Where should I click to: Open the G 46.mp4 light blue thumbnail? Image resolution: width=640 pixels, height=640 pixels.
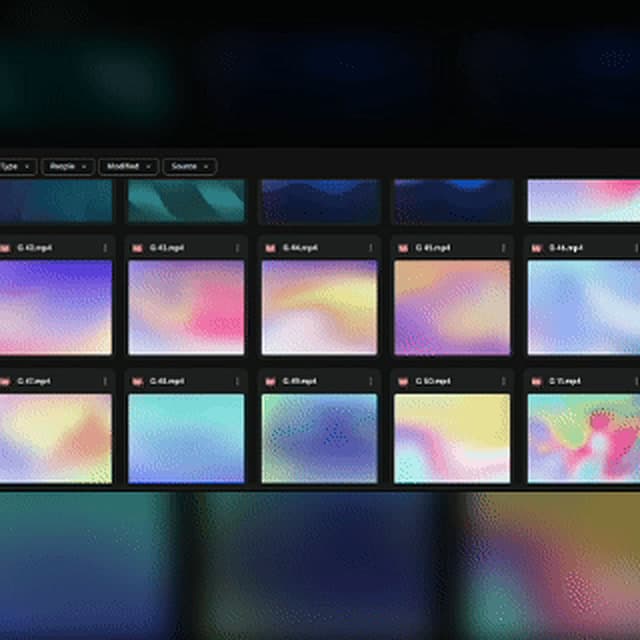click(584, 308)
